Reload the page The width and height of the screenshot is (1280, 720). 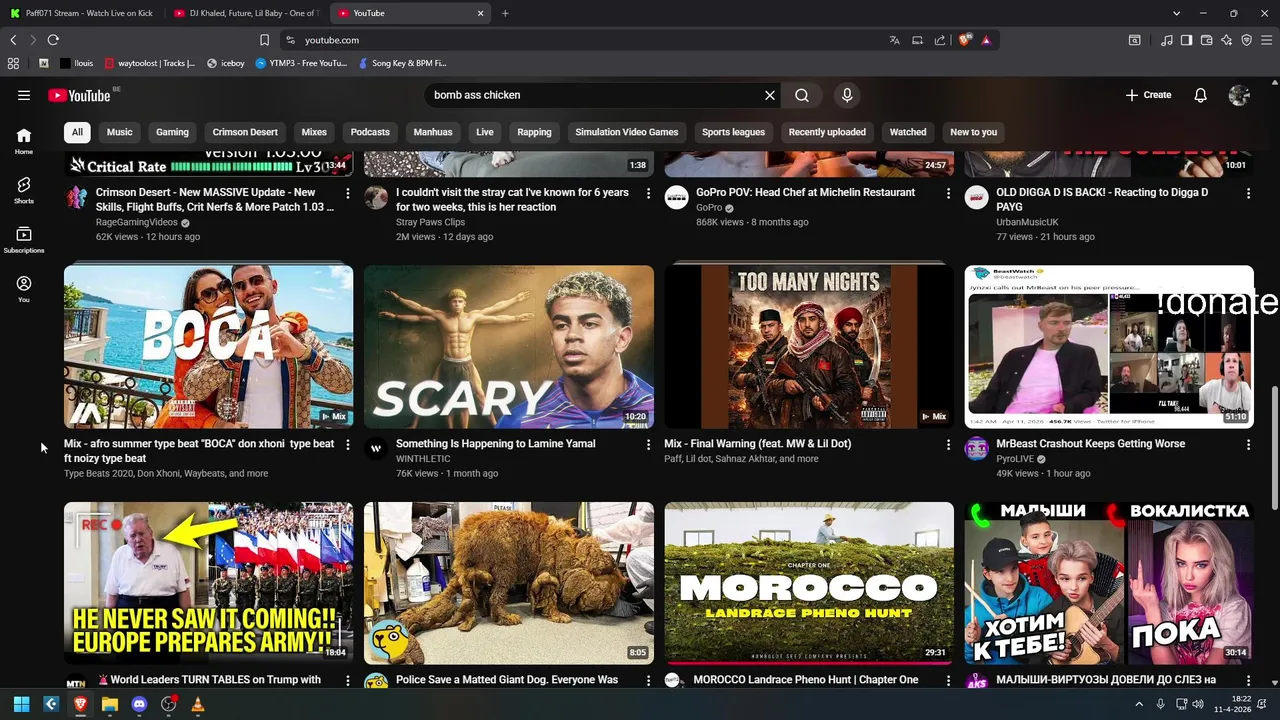[53, 40]
